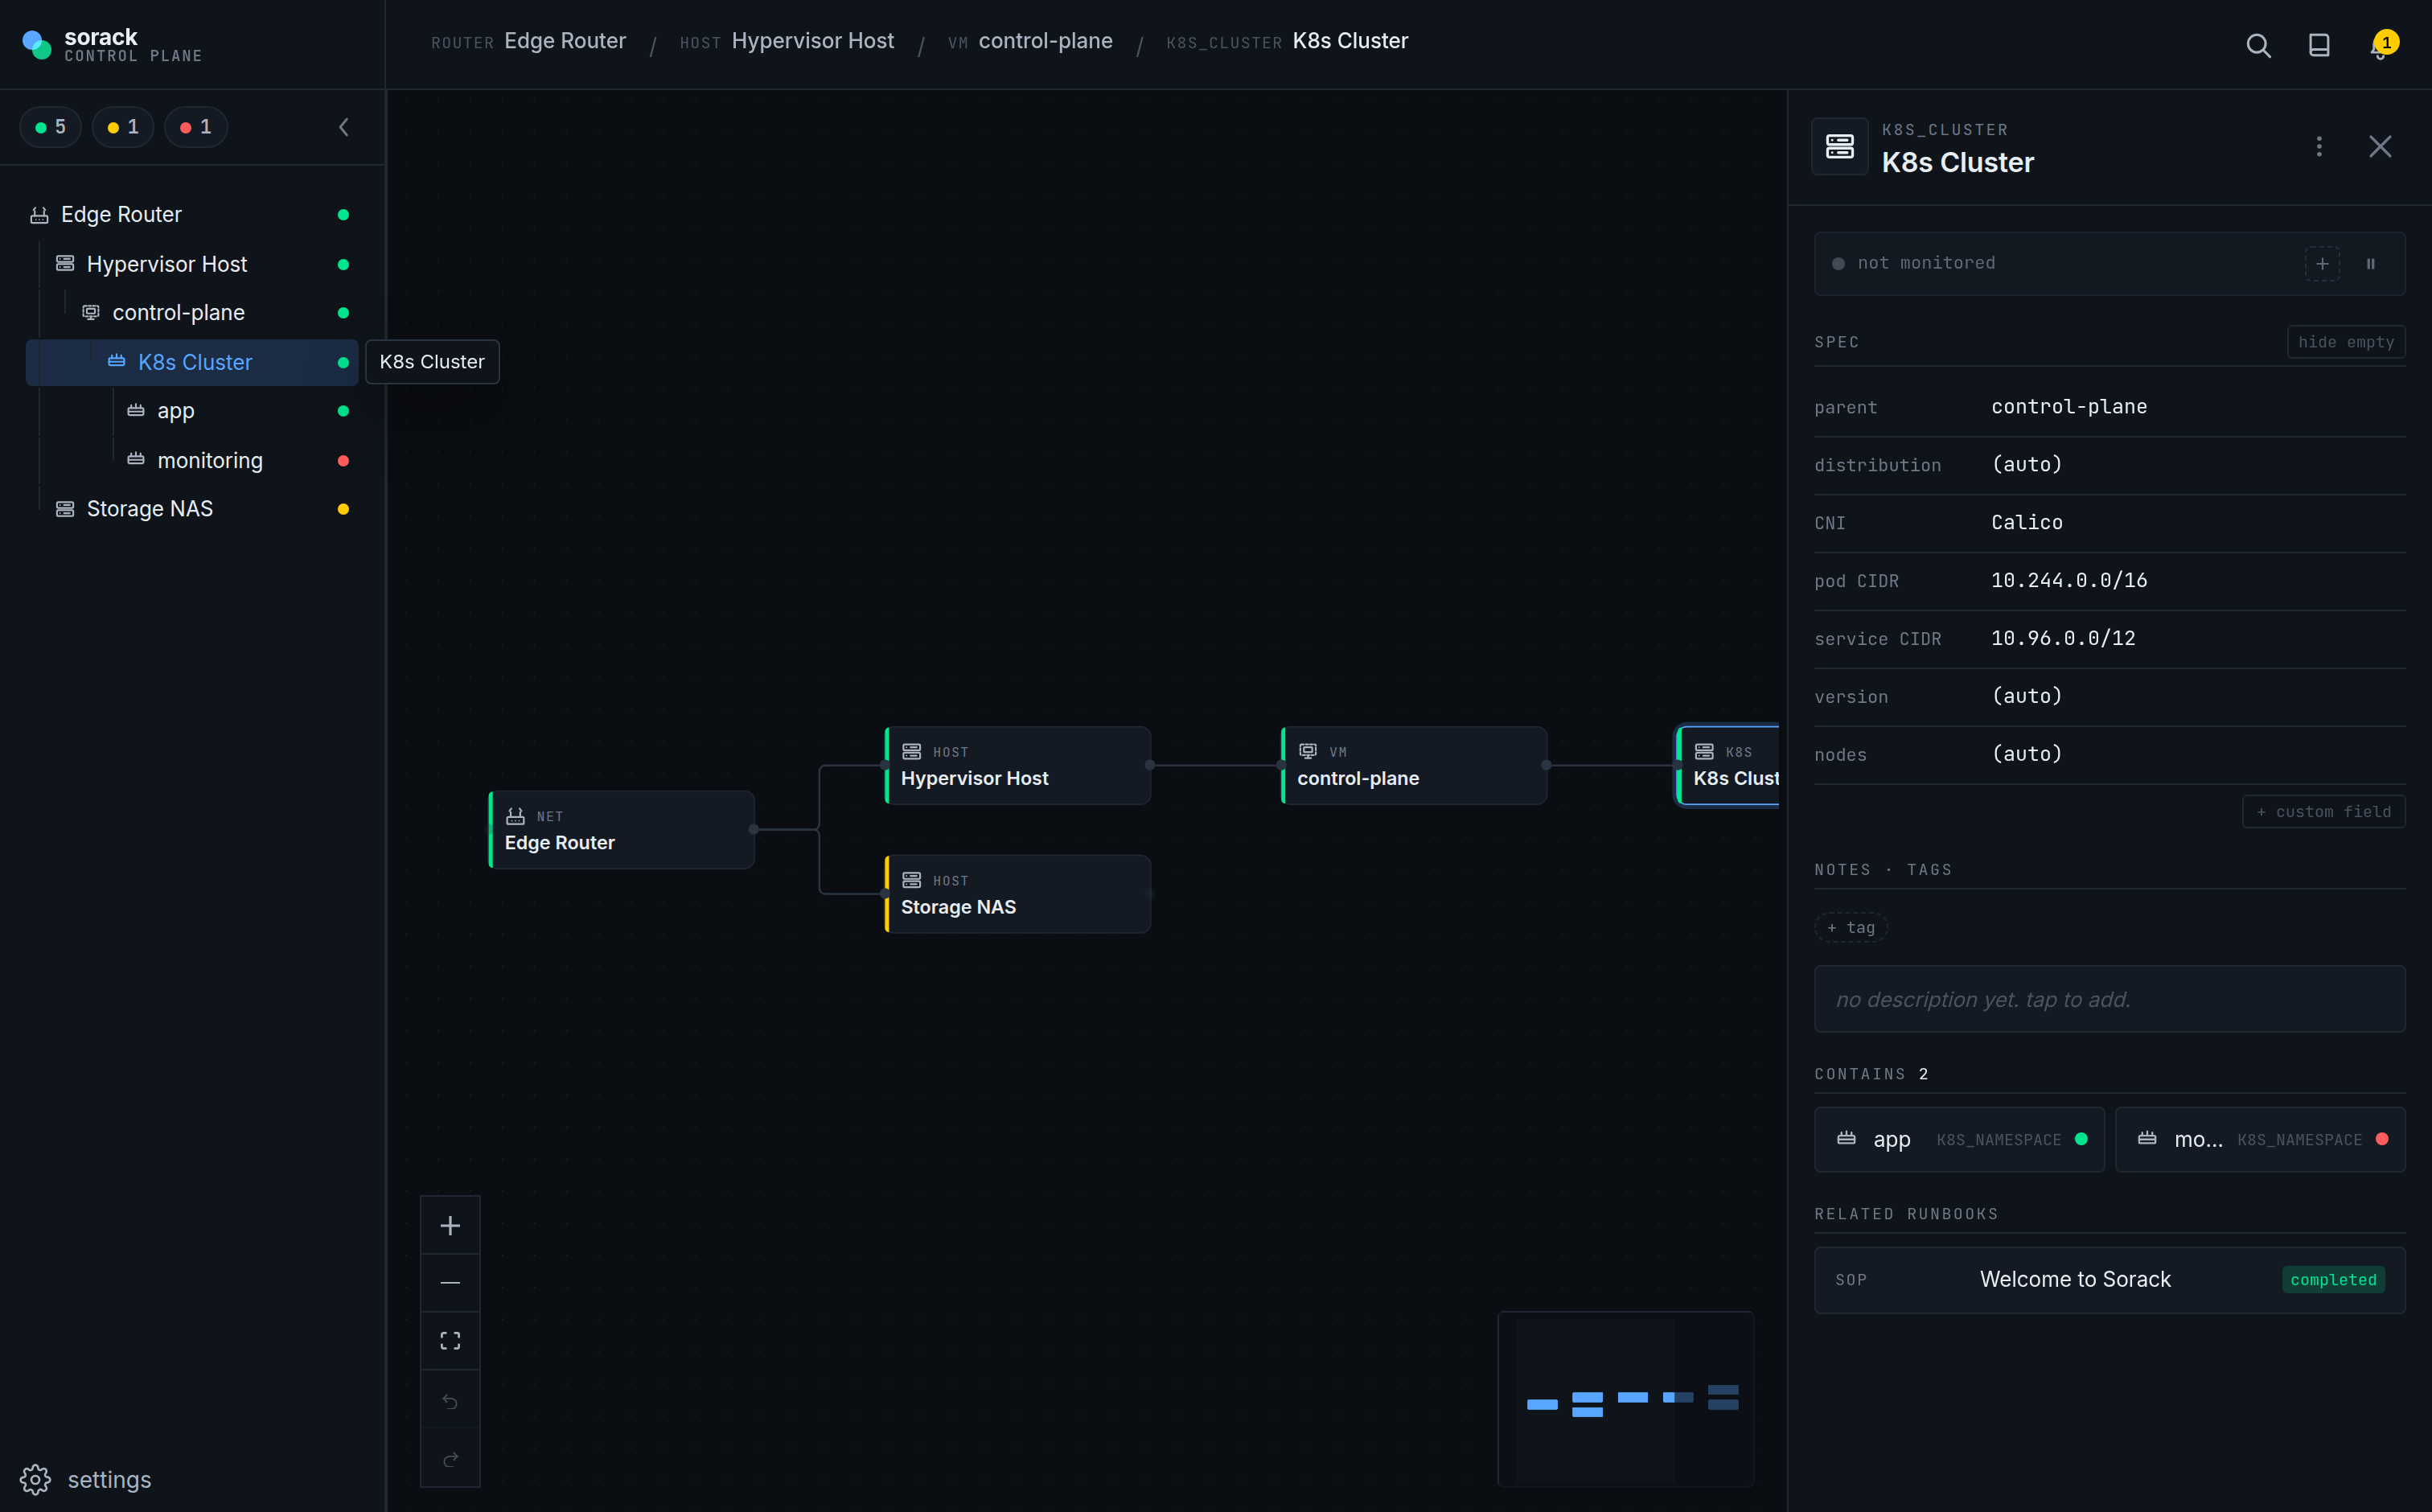Filter by 1 warning status chip
This screenshot has height=1512, width=2432.
pyautogui.click(x=123, y=127)
